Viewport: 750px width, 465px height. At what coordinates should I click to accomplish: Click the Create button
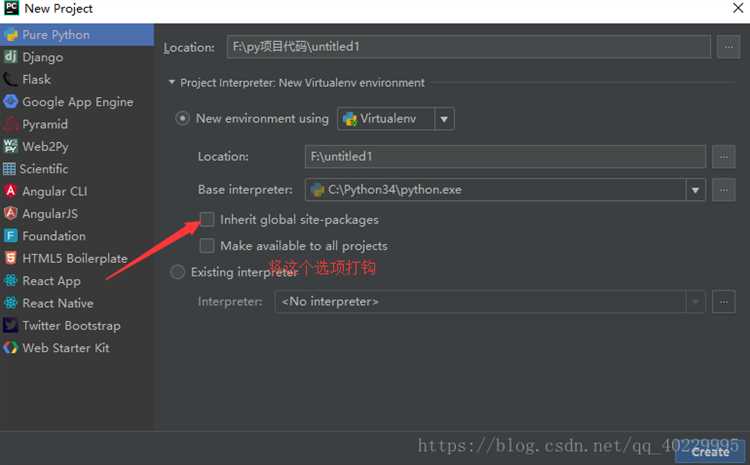[710, 452]
